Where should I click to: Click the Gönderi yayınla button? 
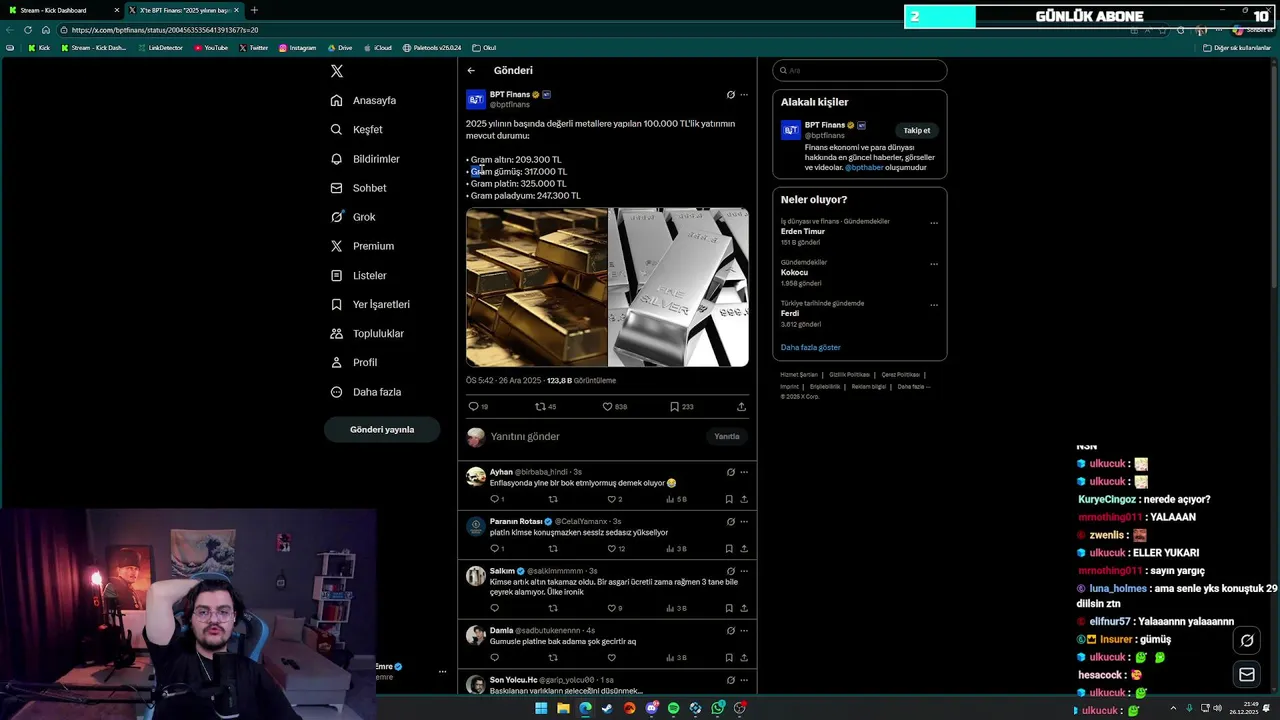(x=382, y=429)
